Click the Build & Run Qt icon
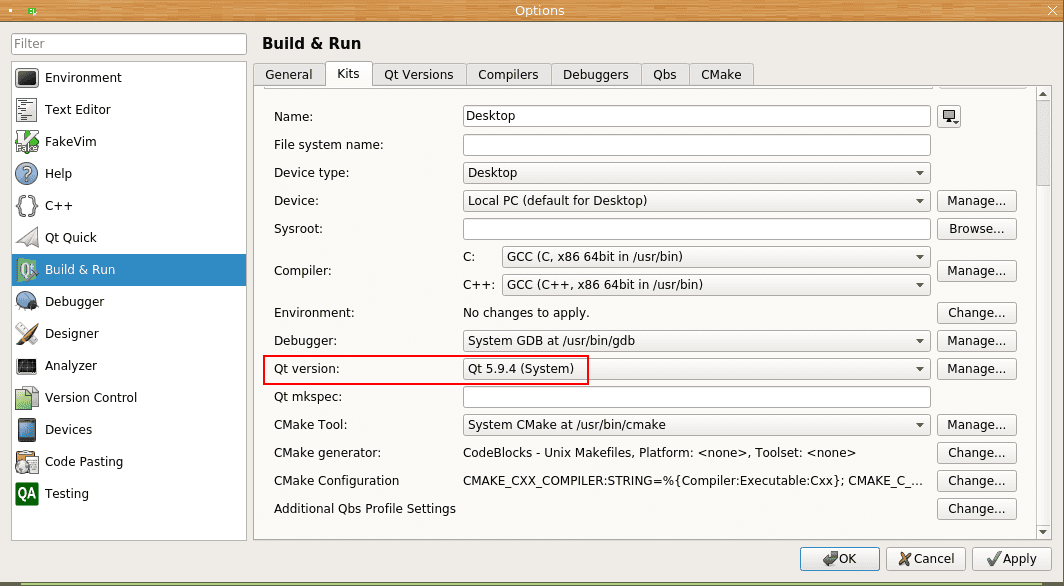Viewport: 1064px width, 586px height. 27,270
